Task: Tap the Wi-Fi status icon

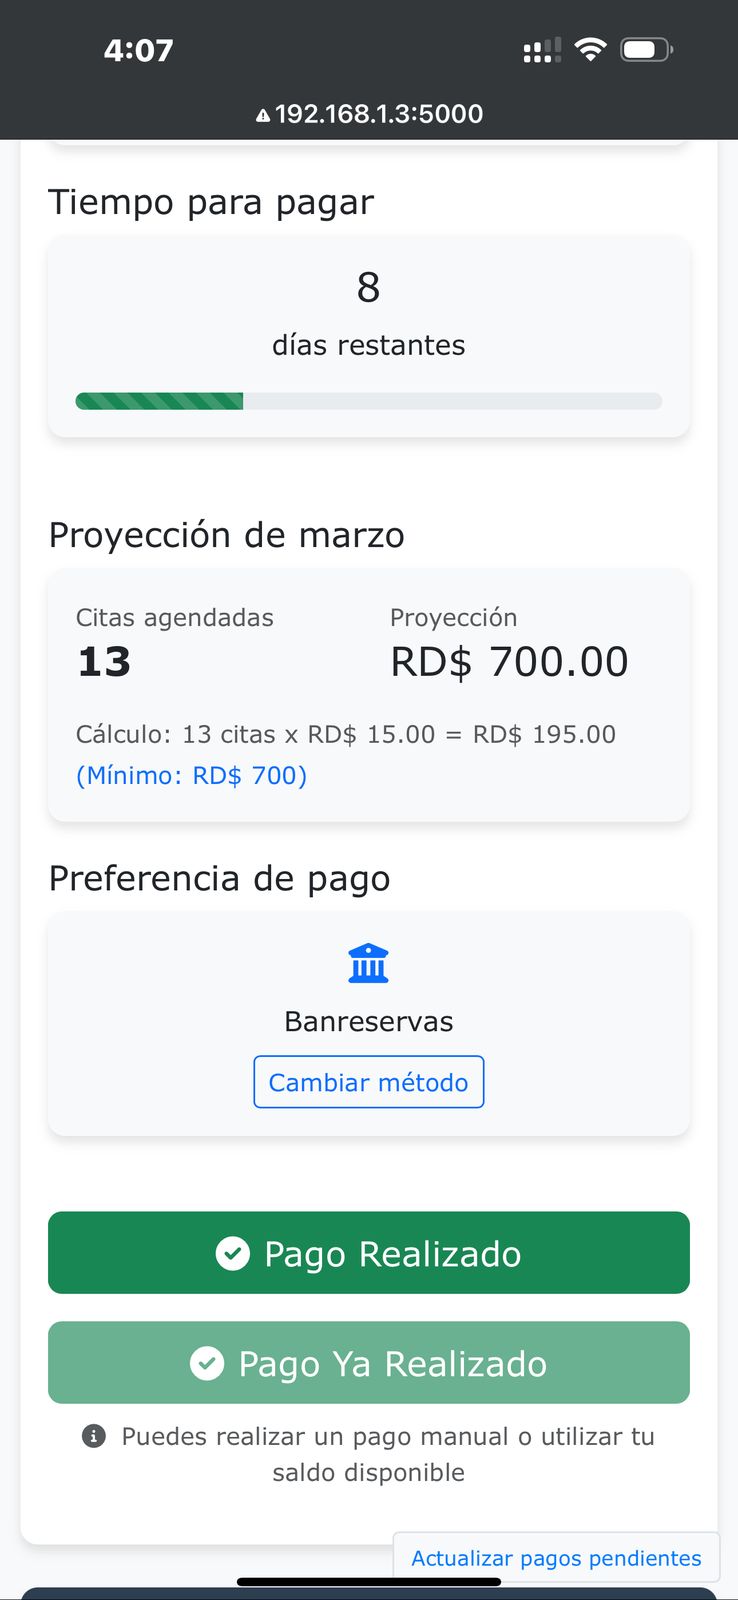Action: click(x=591, y=50)
